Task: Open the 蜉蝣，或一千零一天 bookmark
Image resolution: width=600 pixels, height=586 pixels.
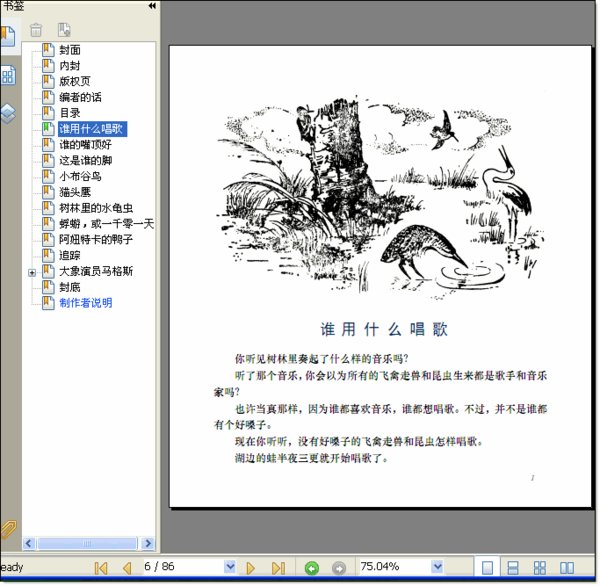Action: tap(106, 224)
